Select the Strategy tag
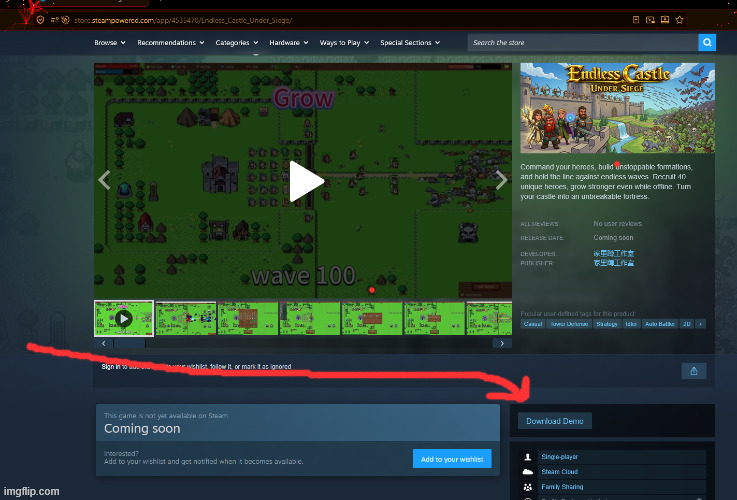The height and width of the screenshot is (500, 737). click(x=606, y=324)
